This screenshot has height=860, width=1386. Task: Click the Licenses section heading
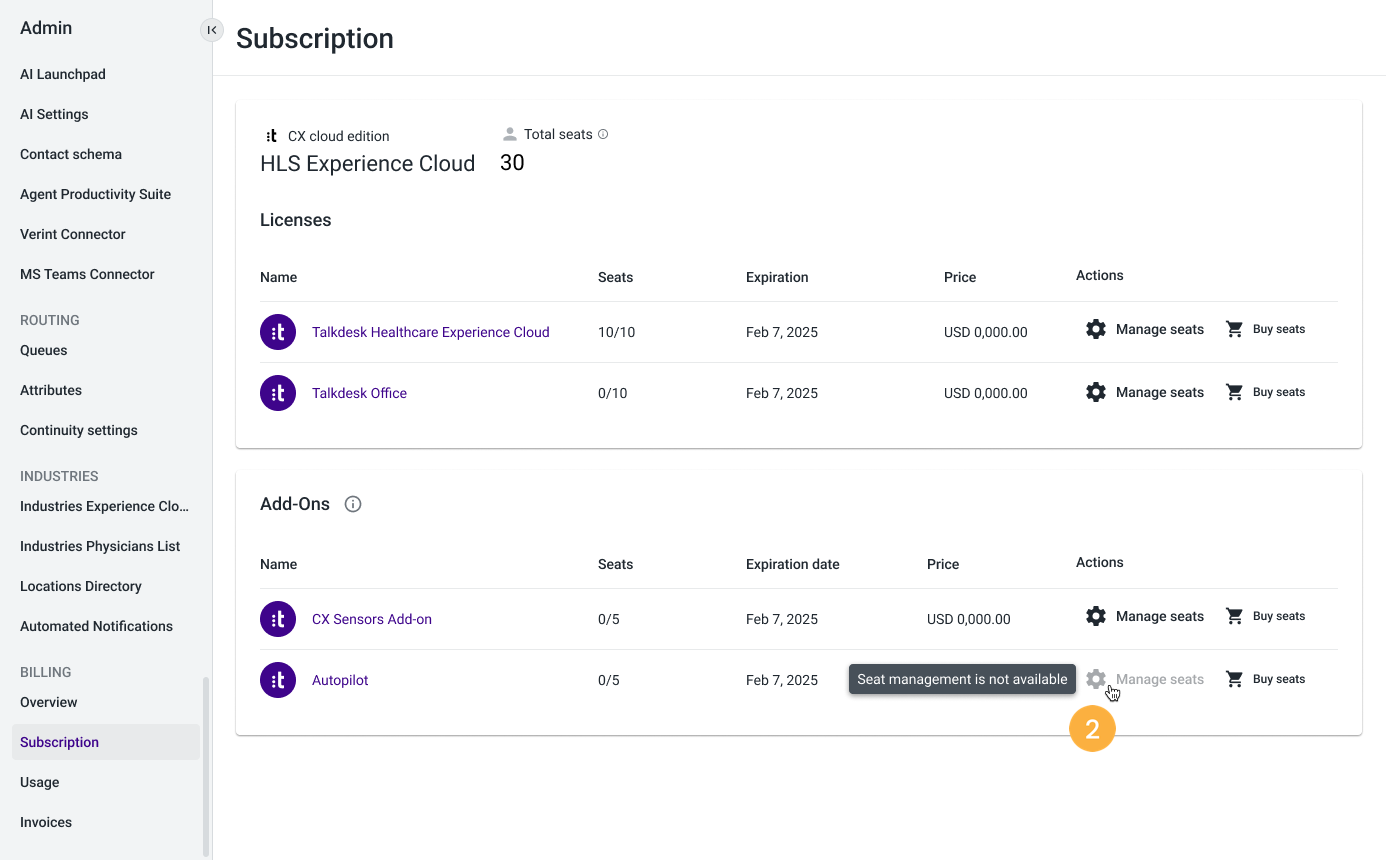(x=295, y=220)
